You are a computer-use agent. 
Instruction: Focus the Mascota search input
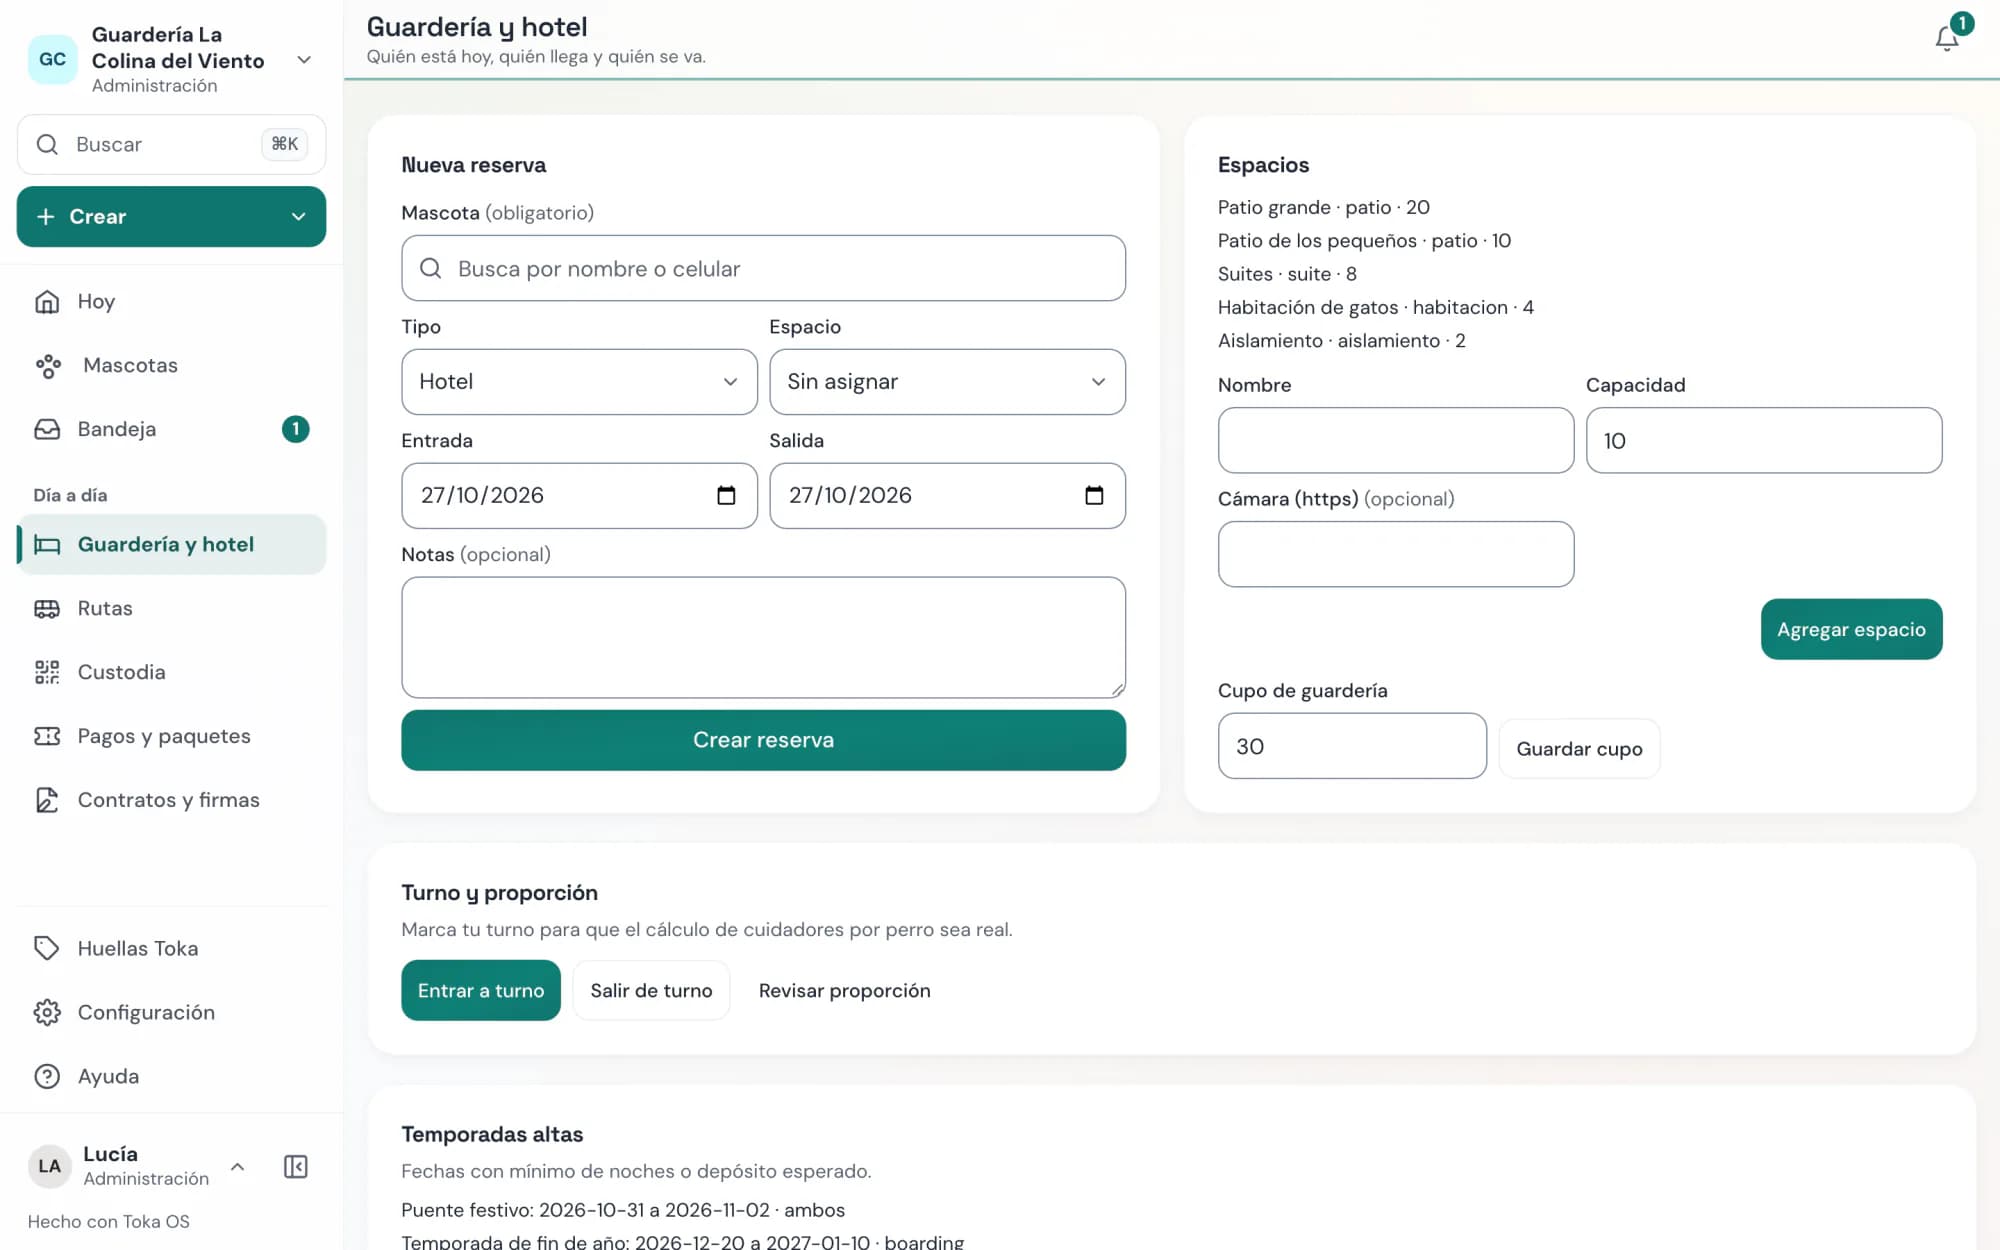tap(763, 268)
